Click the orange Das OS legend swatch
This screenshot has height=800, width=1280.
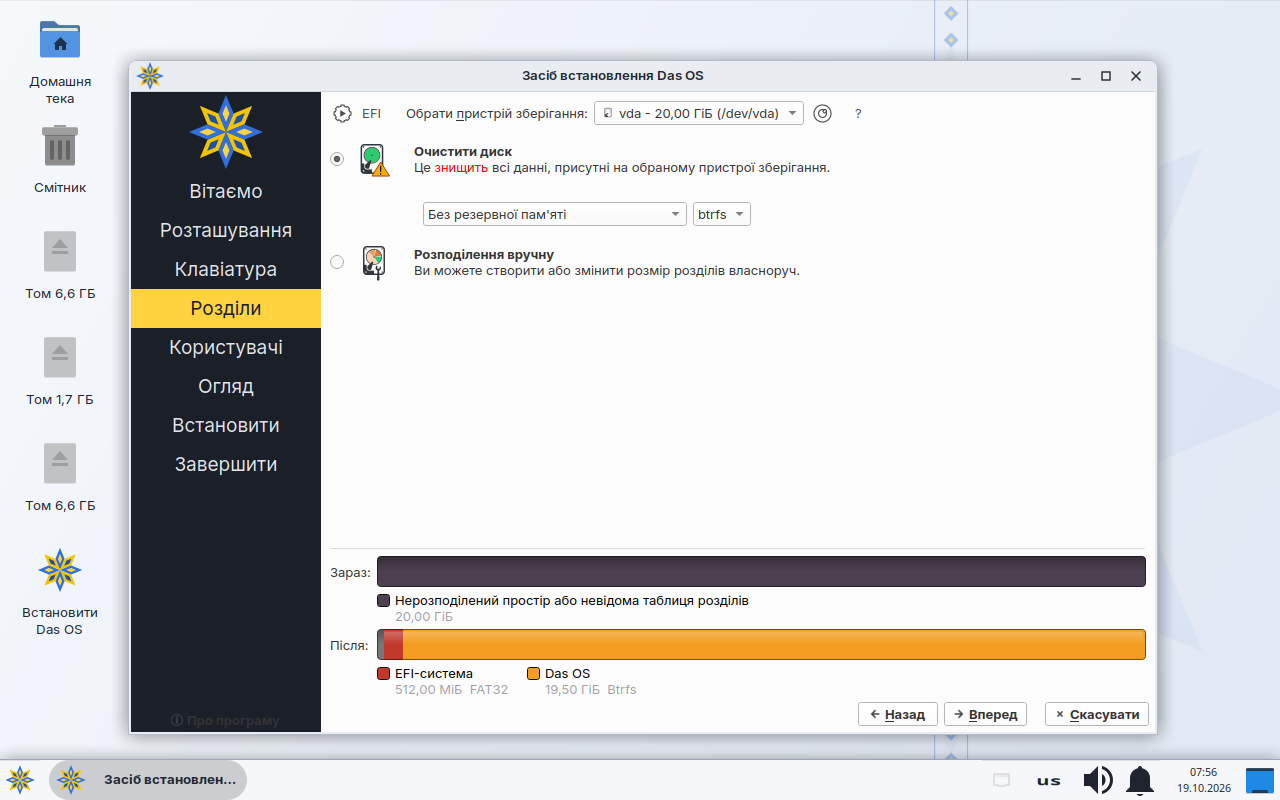click(533, 674)
